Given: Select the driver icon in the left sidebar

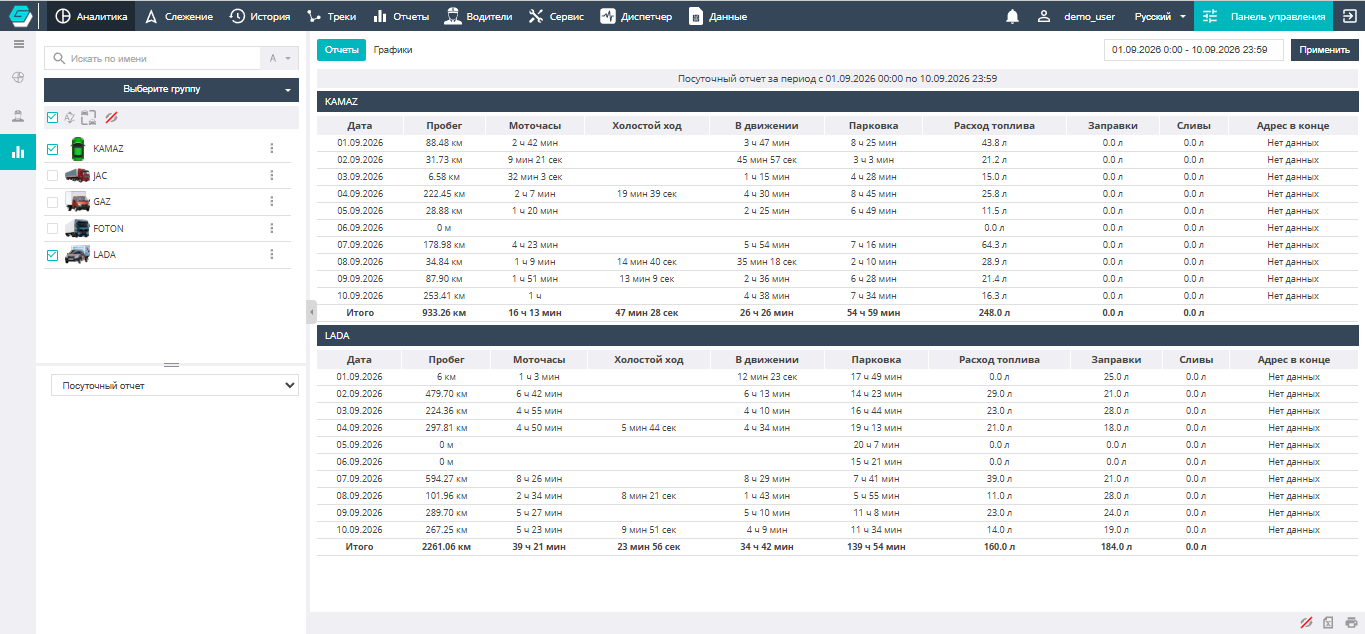Looking at the screenshot, I should 18,115.
